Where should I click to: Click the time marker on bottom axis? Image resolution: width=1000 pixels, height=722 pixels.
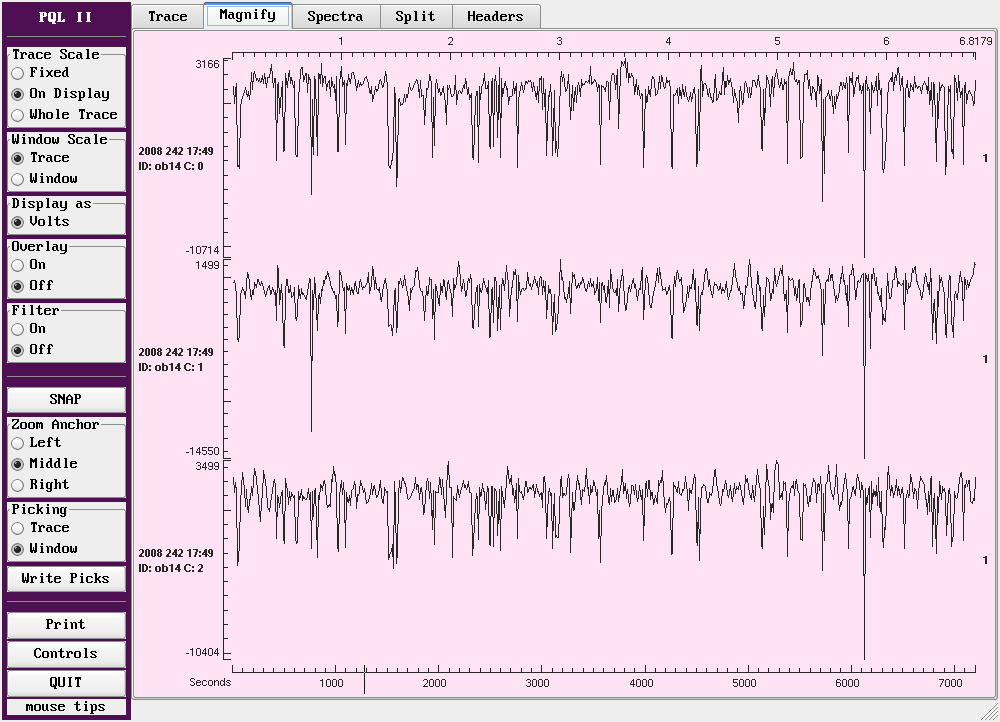click(x=364, y=680)
